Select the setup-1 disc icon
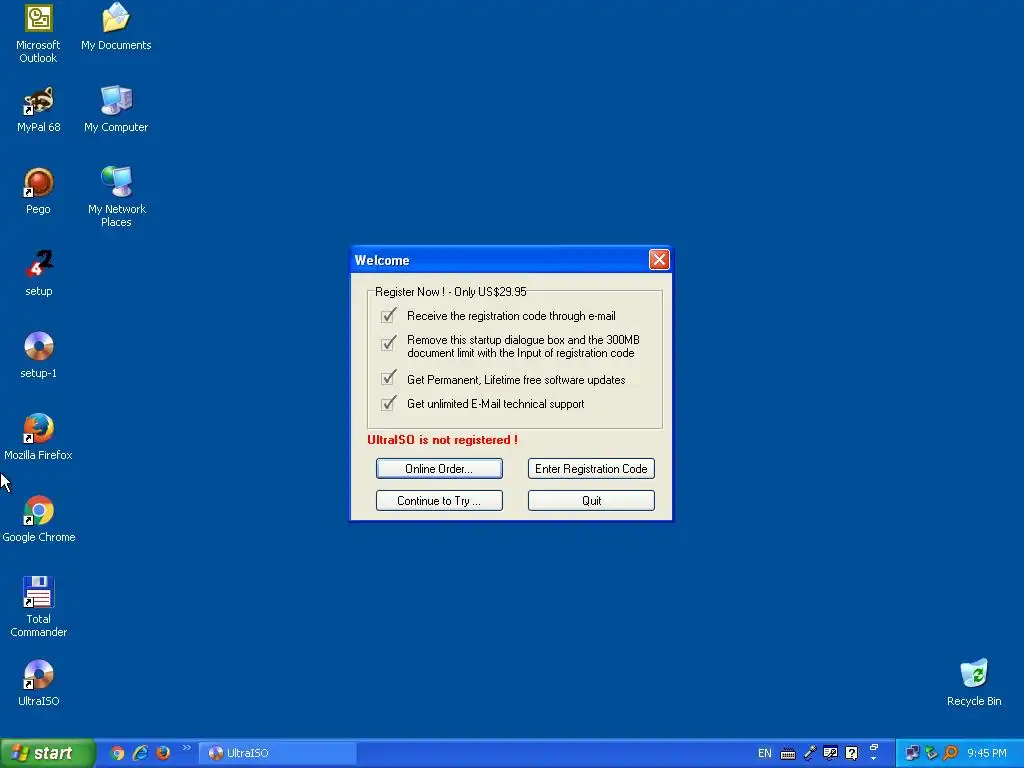Image resolution: width=1024 pixels, height=768 pixels. point(39,355)
